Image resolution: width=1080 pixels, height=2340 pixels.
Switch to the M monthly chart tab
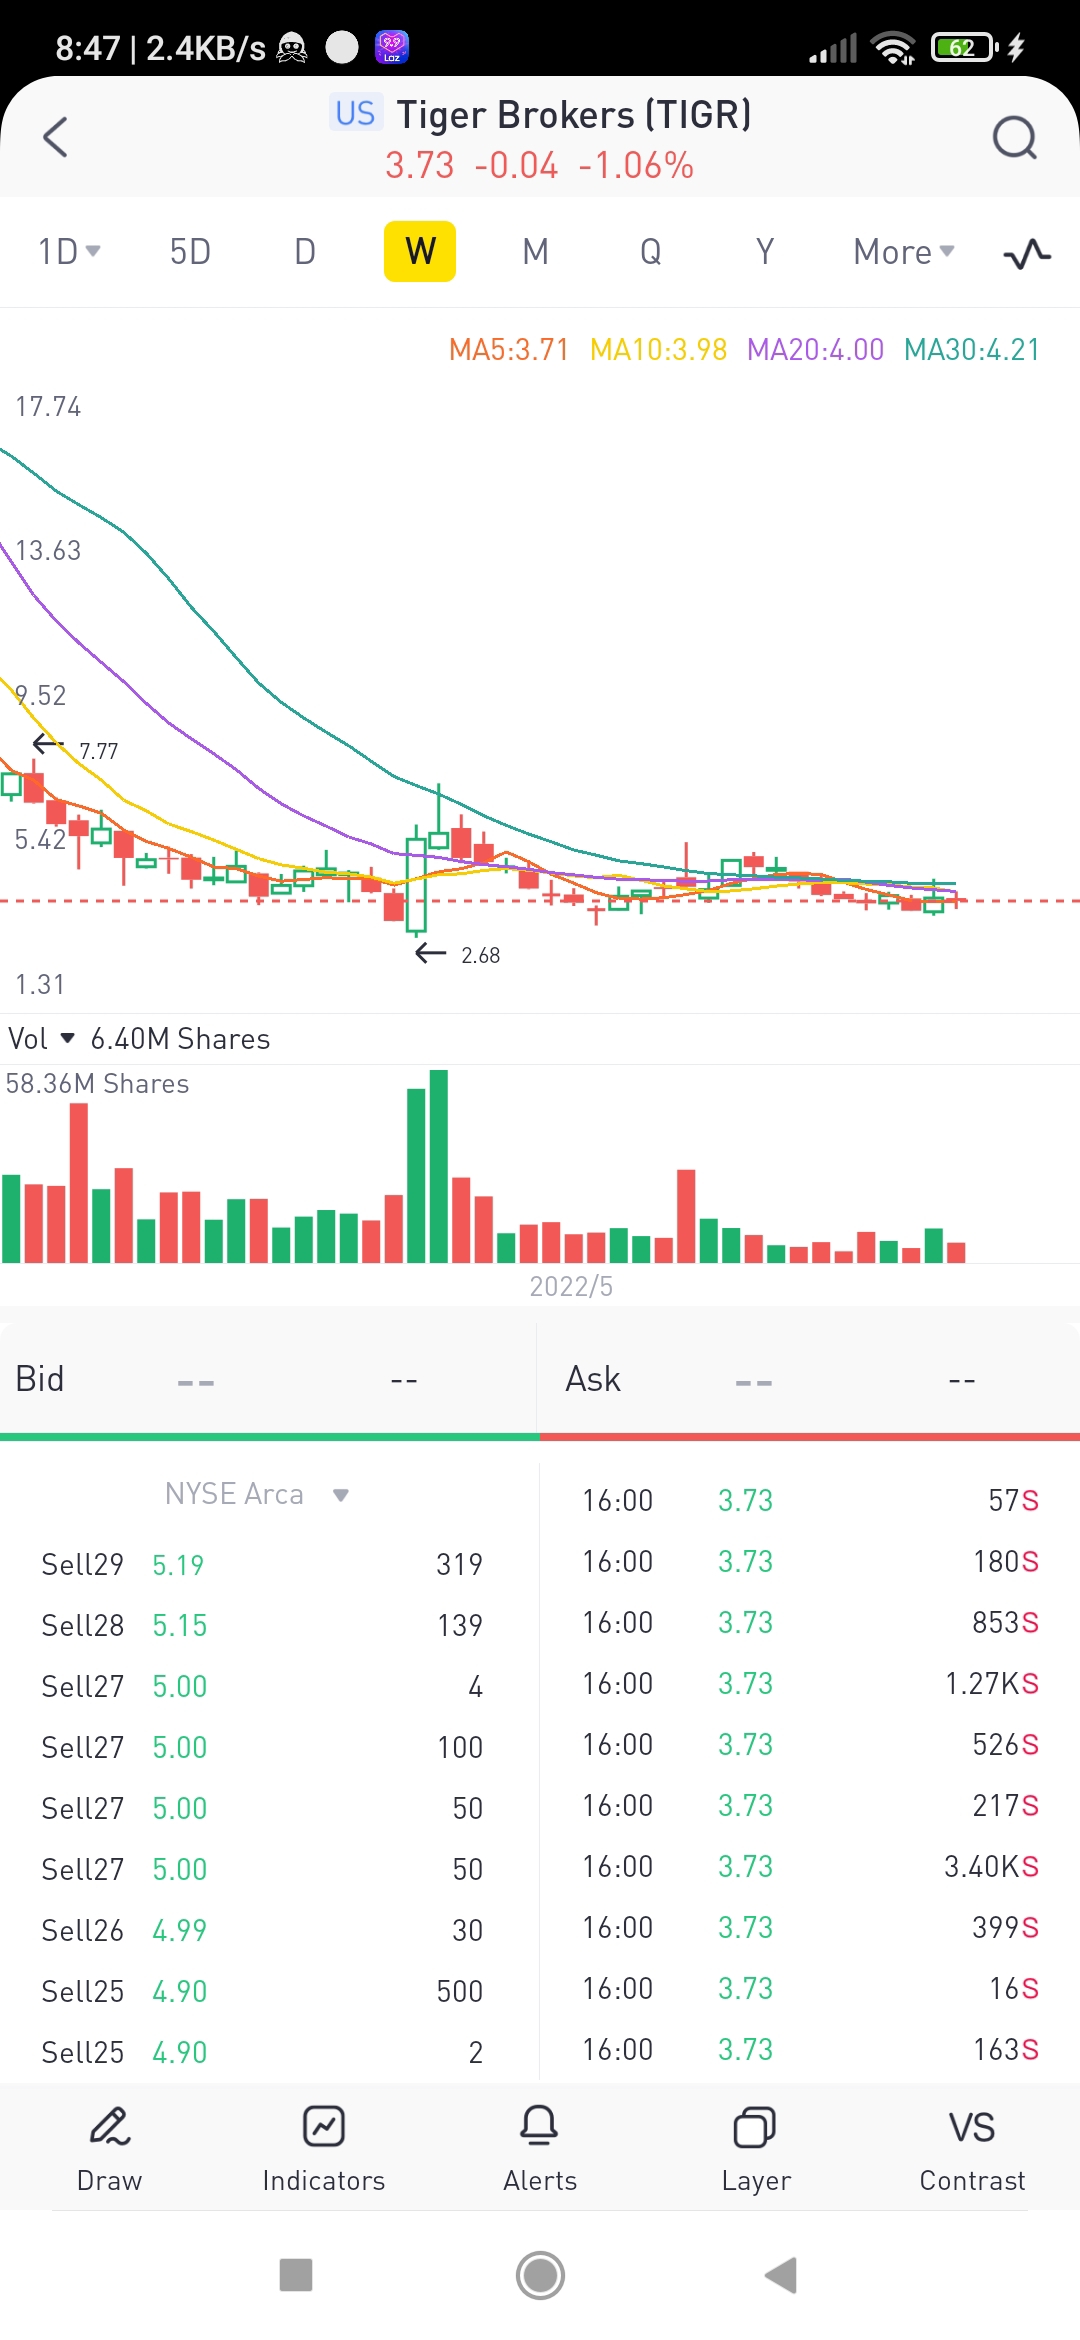(535, 252)
